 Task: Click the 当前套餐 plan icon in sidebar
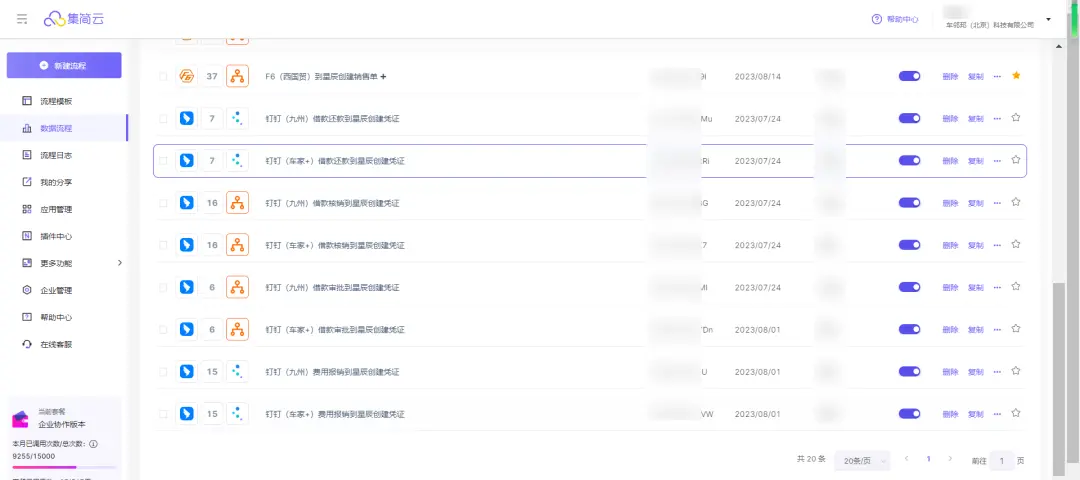tap(21, 419)
